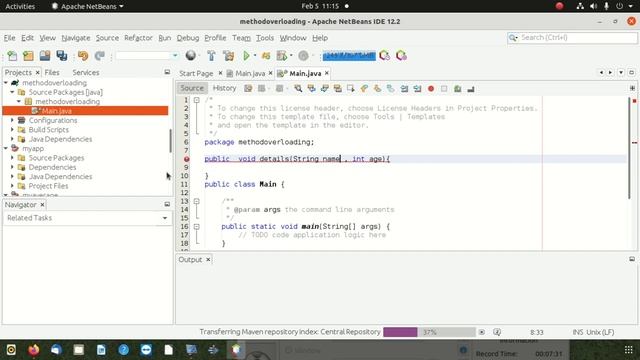Click the Shift Line Right icon
Screen dimensions: 640x360
point(417,89)
